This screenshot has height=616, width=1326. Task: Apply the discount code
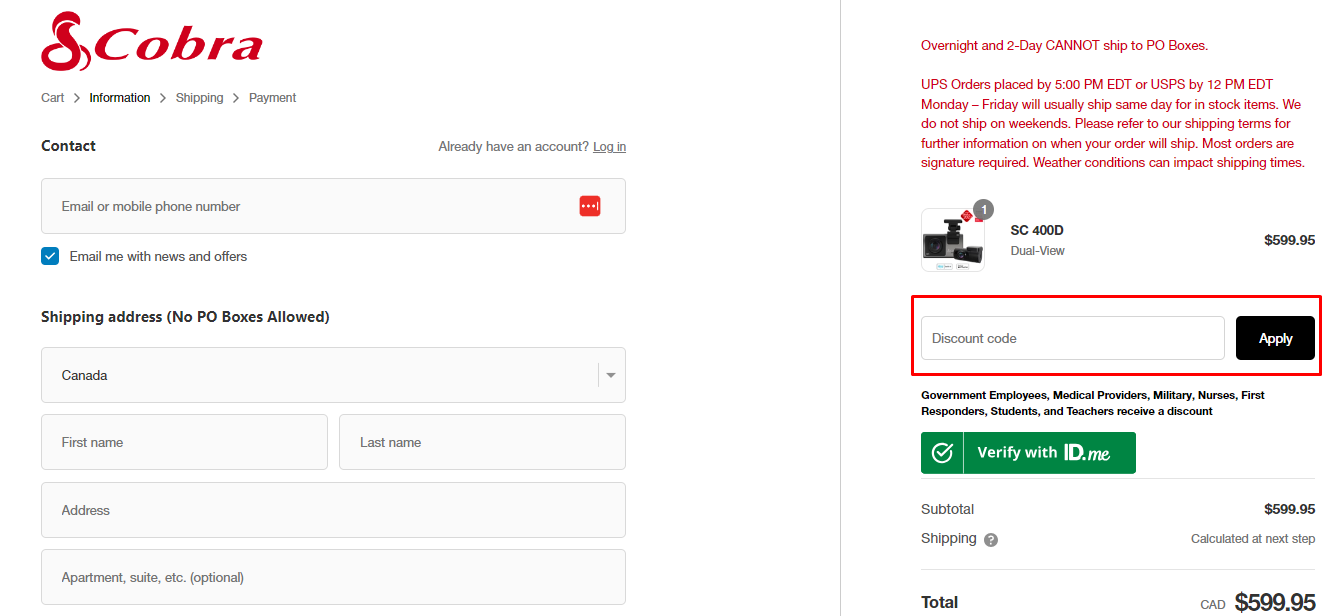1275,338
